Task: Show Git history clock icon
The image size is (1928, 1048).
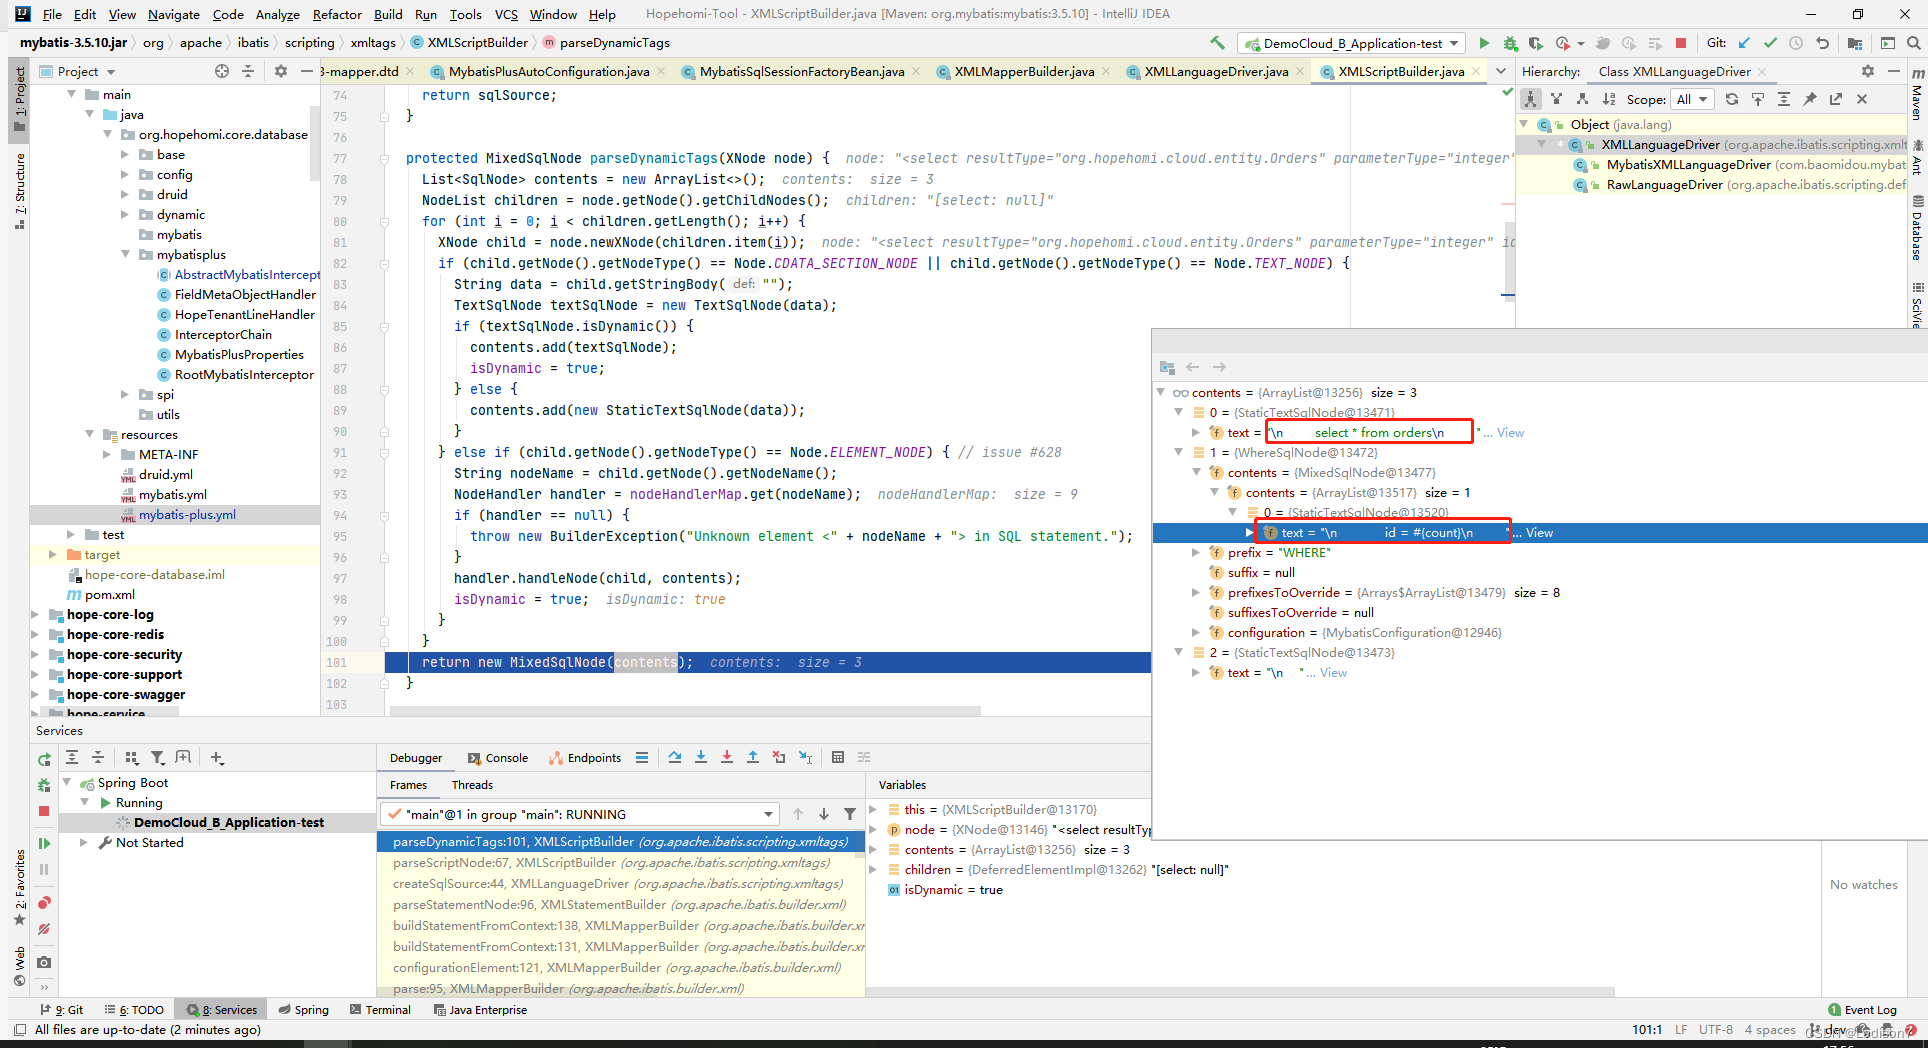Action: pos(1796,43)
